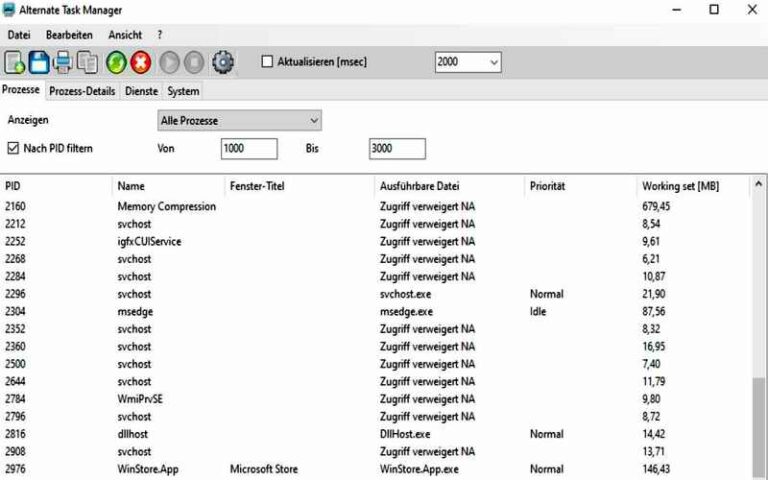Click the copy pages toolbar icon
The height and width of the screenshot is (480, 768).
click(88, 63)
